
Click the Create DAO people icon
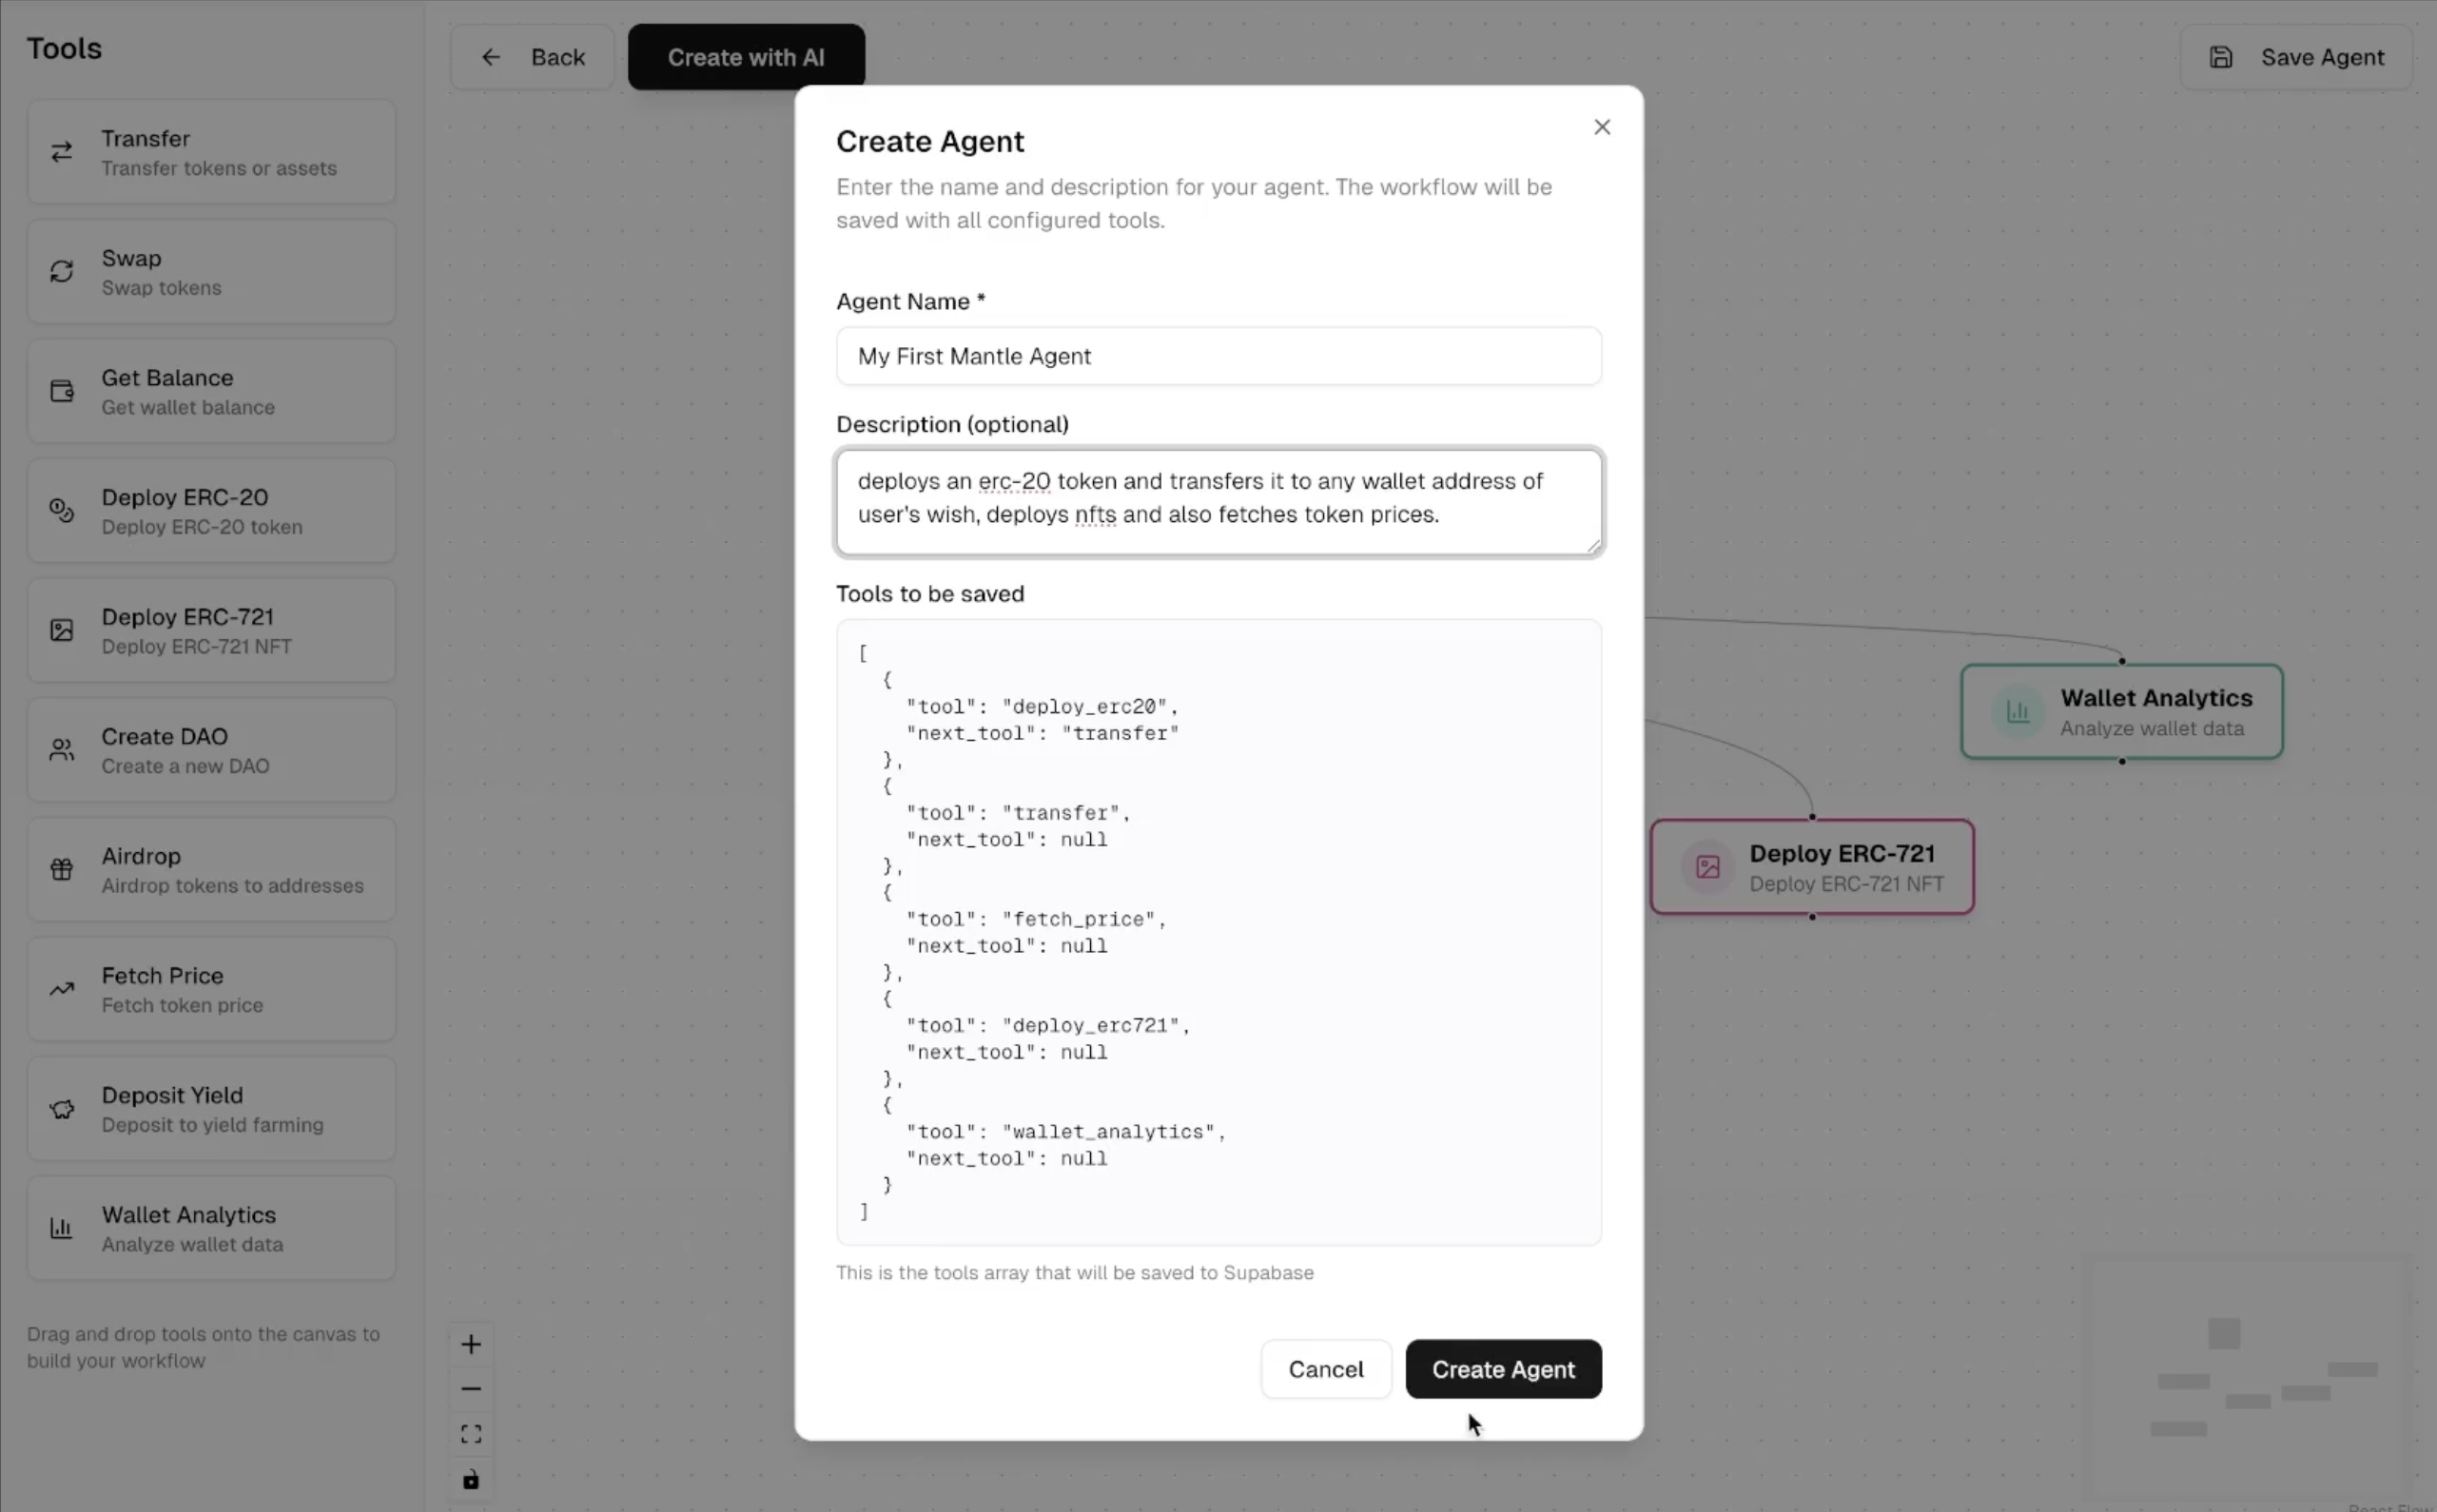coord(62,750)
